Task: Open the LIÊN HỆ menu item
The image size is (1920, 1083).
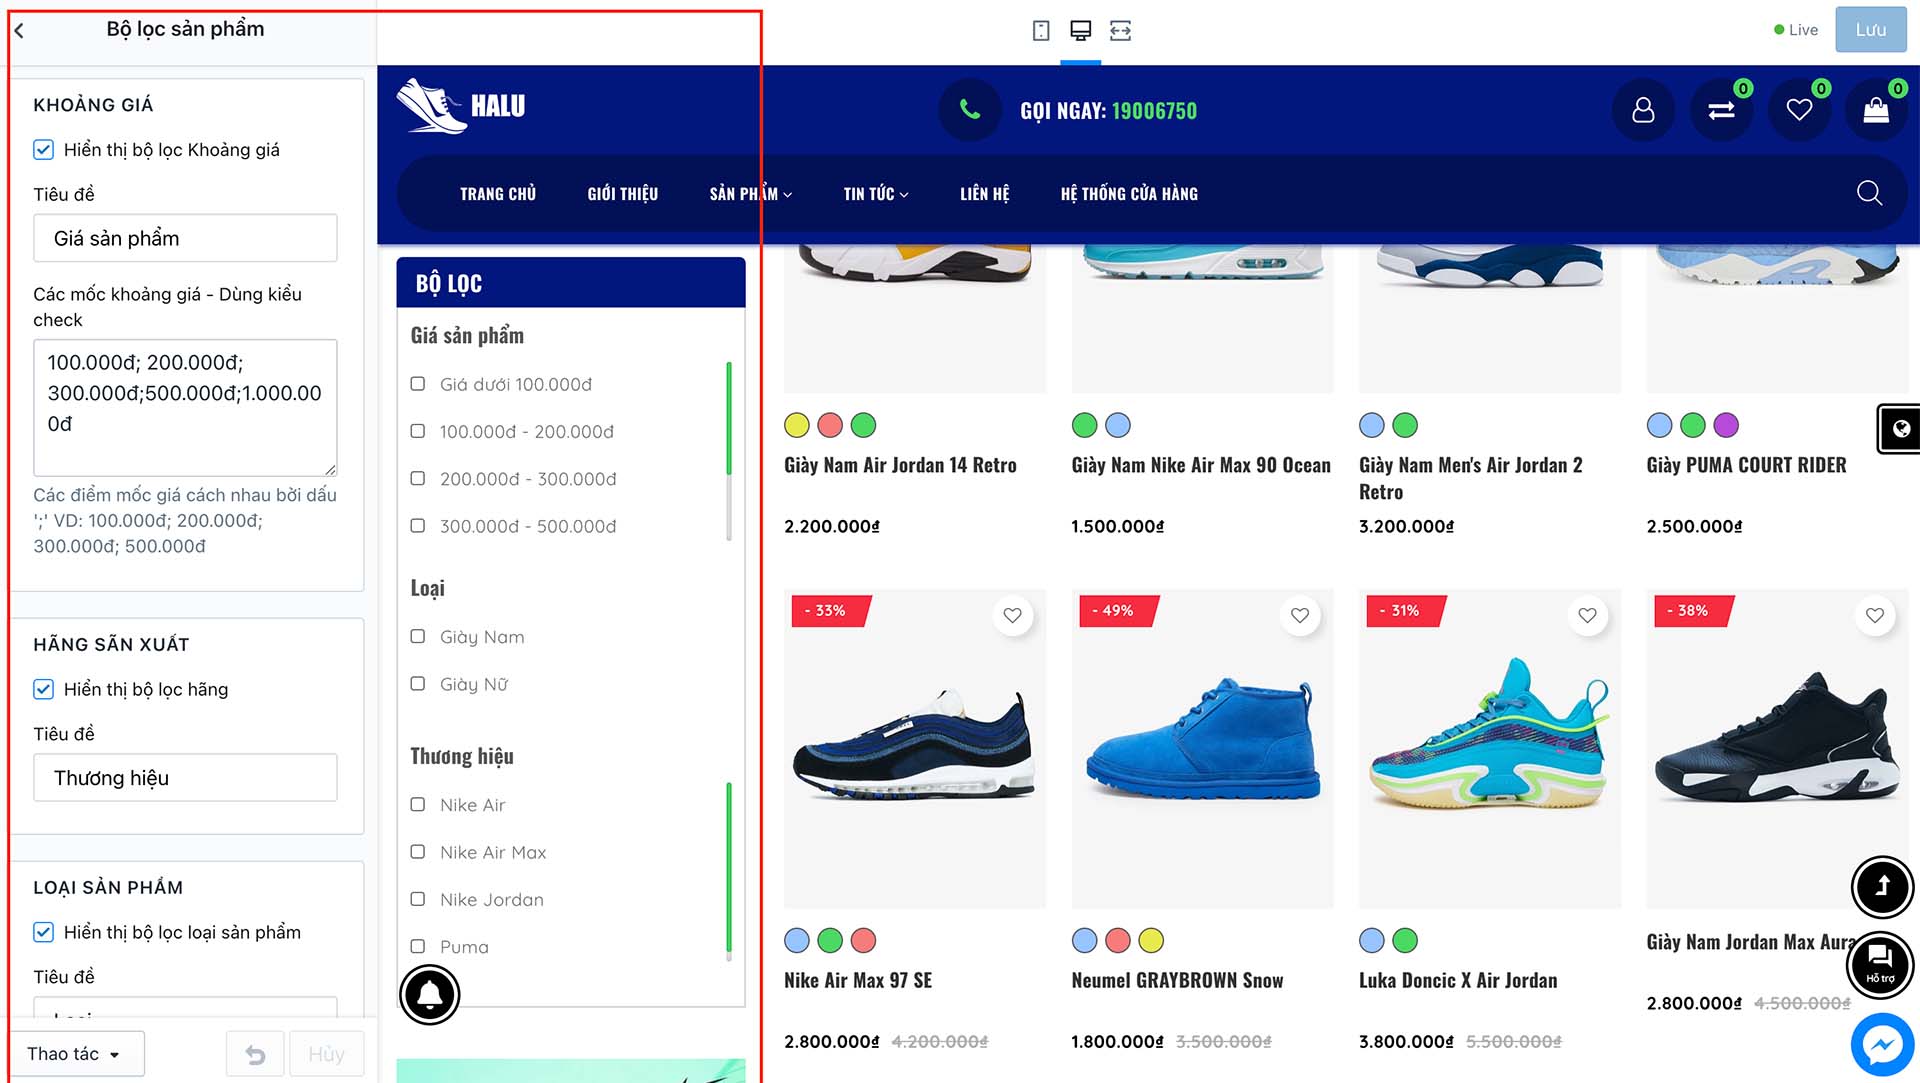Action: coord(985,194)
